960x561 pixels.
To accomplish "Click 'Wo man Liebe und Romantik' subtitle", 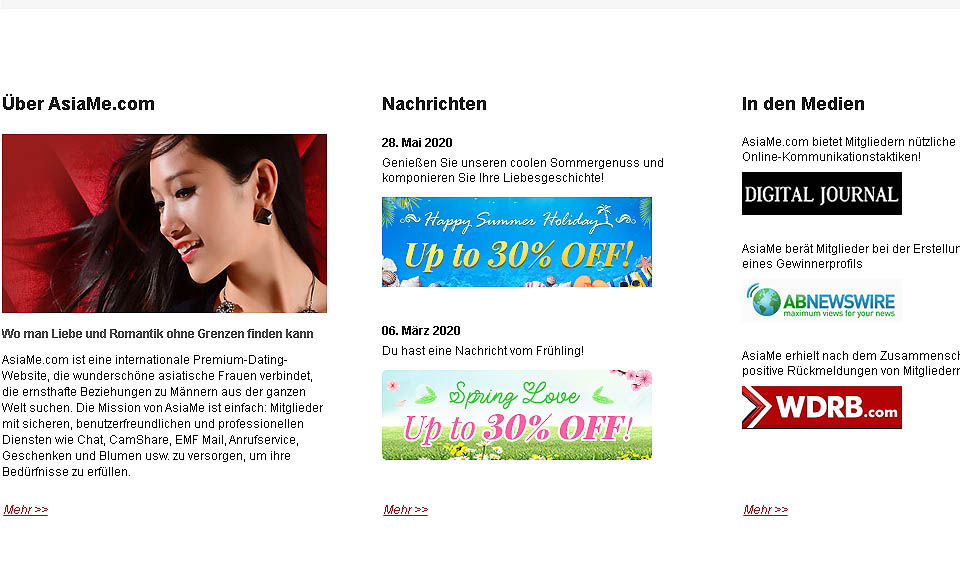I will (157, 334).
